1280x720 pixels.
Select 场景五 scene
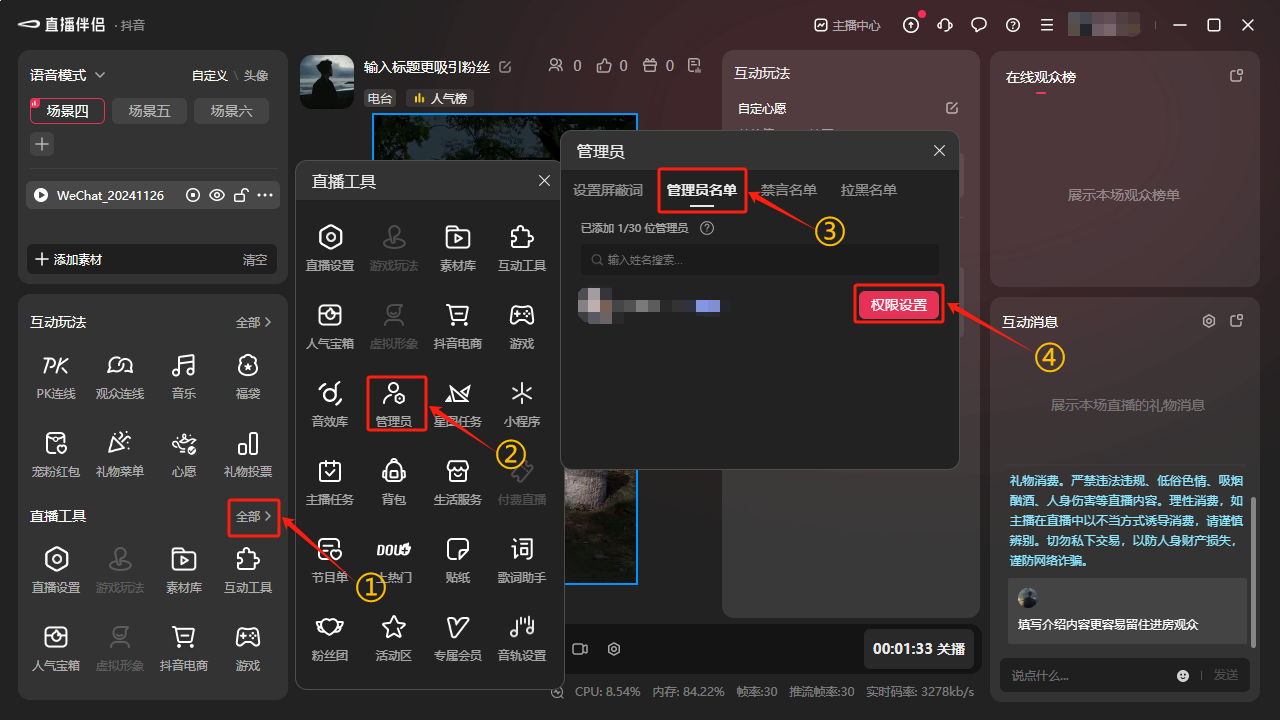tap(150, 111)
